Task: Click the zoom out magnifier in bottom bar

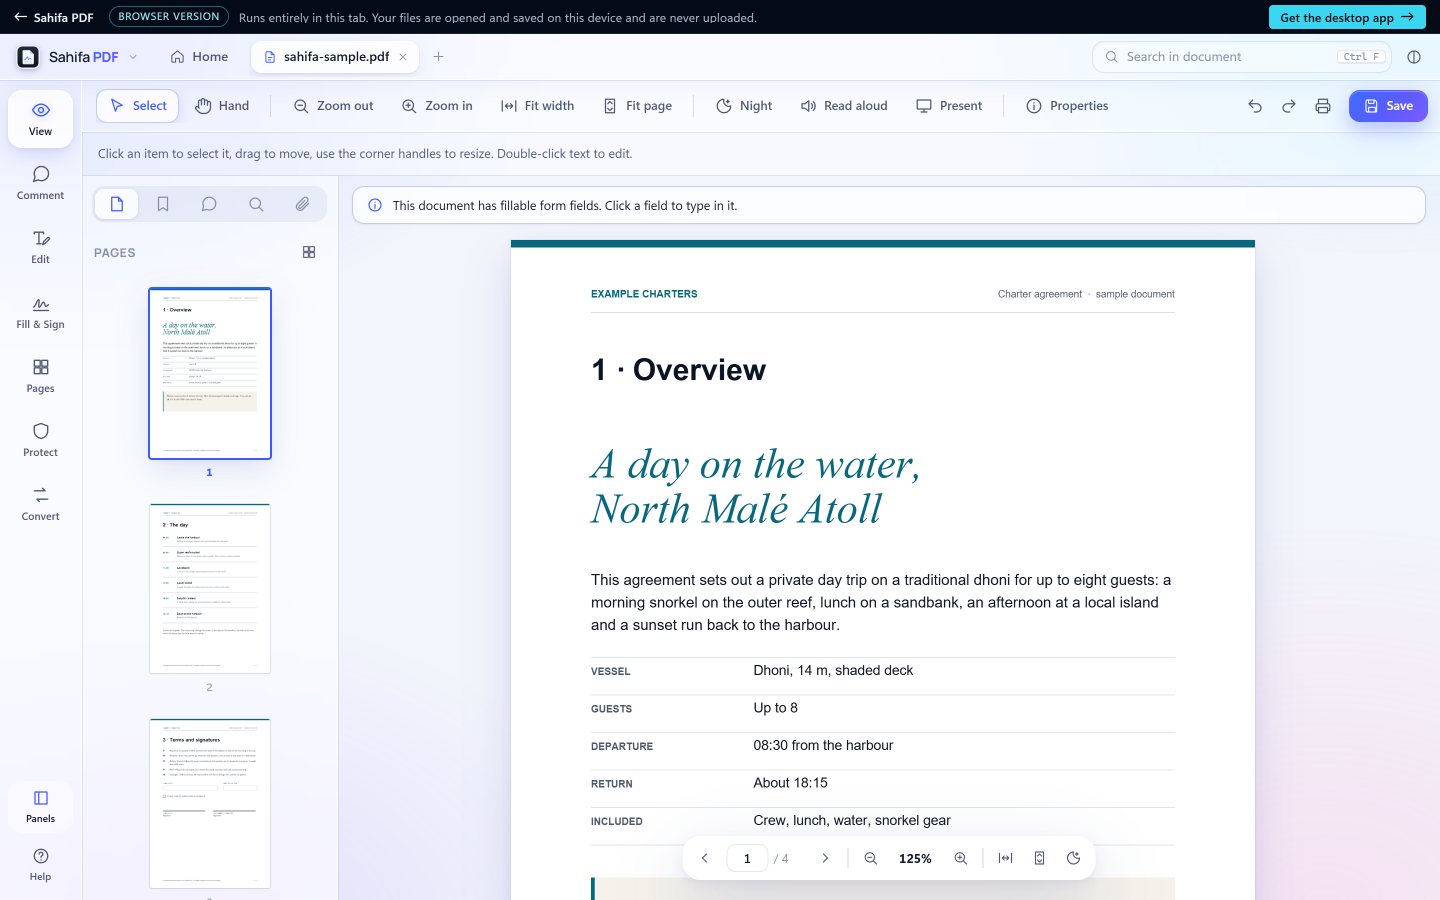Action: (x=871, y=858)
